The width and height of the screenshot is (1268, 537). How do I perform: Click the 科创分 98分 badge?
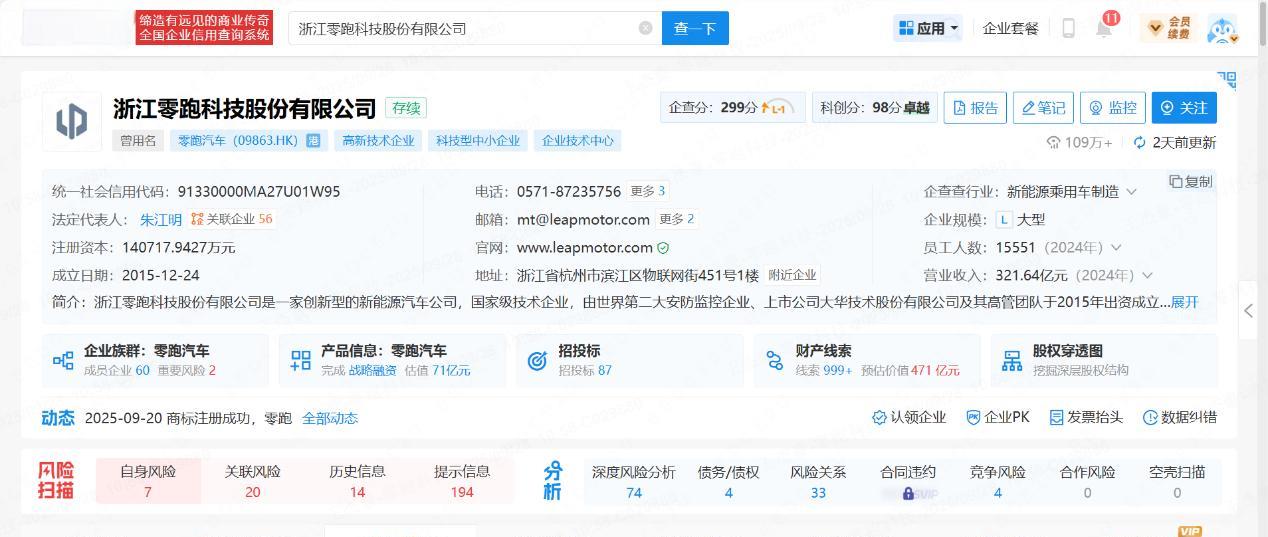pos(875,107)
